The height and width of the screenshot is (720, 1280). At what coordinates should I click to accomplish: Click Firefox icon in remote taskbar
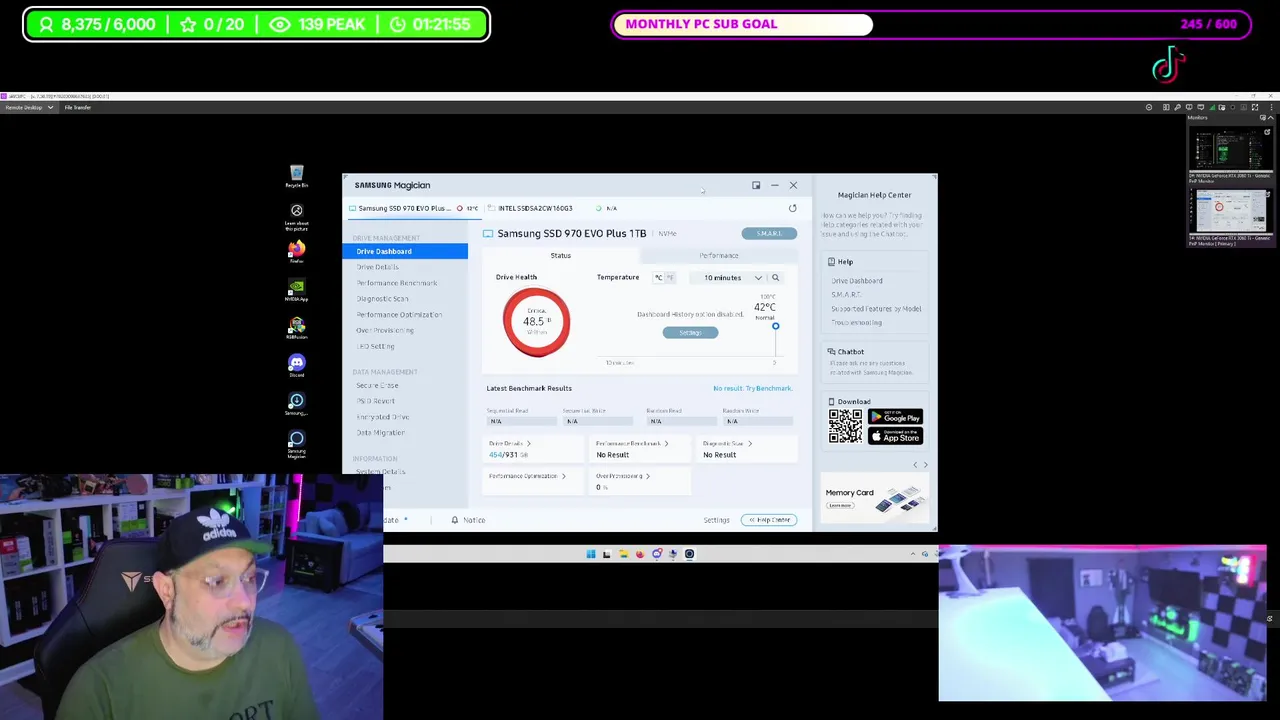[640, 554]
